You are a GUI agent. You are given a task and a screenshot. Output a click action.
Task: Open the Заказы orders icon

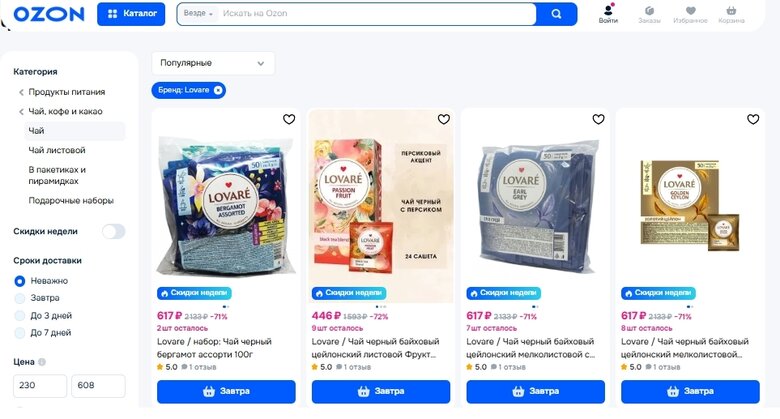(649, 13)
